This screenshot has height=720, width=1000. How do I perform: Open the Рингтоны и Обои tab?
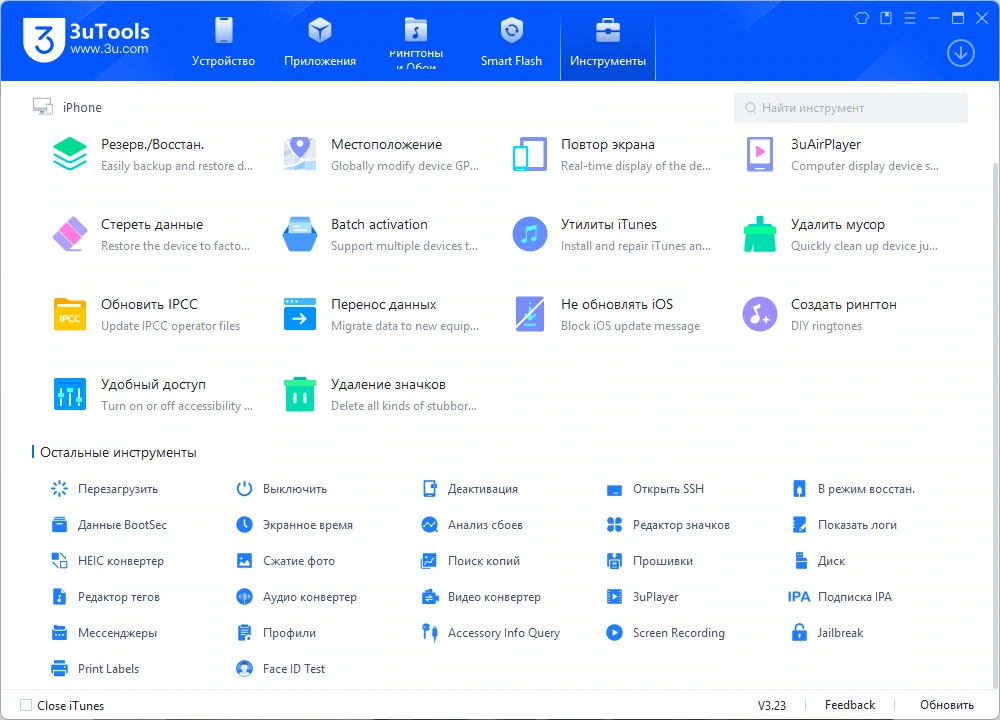(x=416, y=42)
